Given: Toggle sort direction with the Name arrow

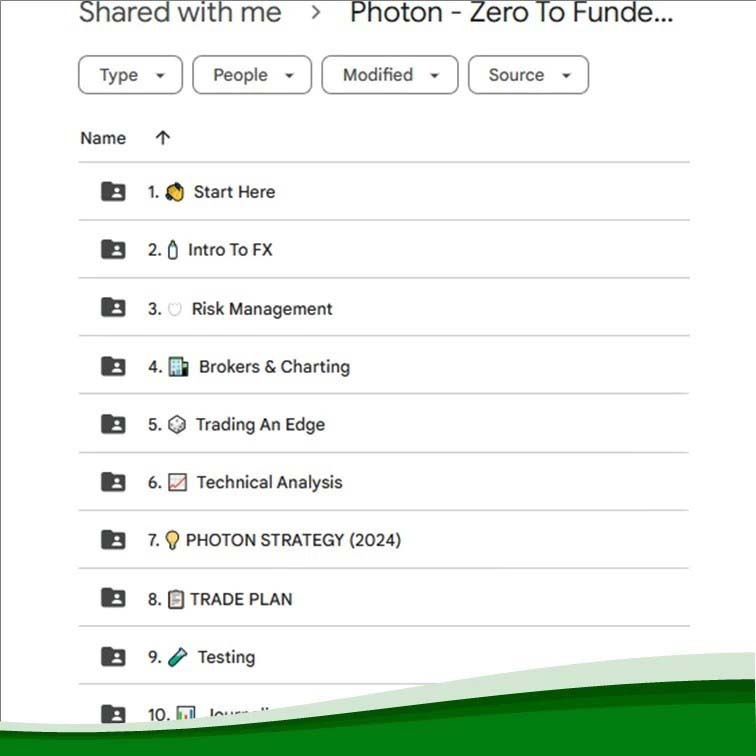Looking at the screenshot, I should 162,138.
